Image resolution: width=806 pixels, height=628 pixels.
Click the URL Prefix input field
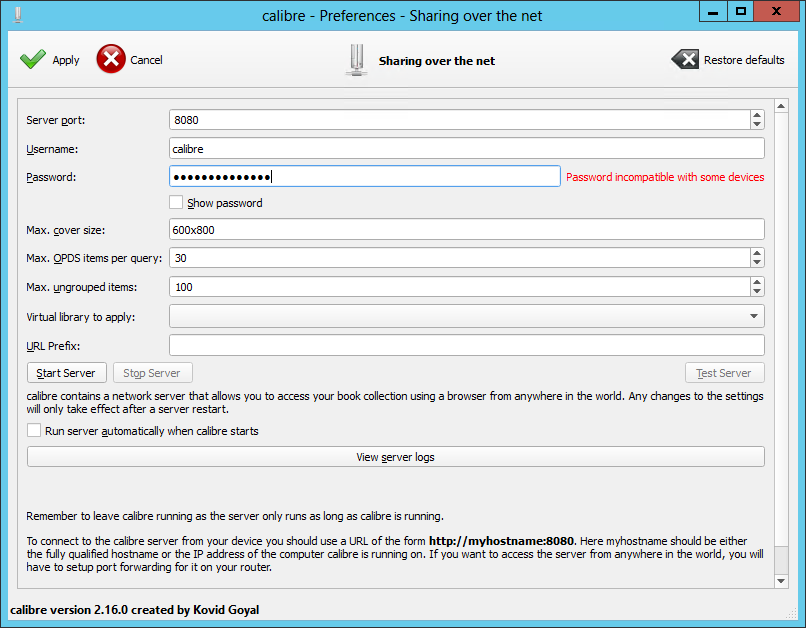coord(466,346)
